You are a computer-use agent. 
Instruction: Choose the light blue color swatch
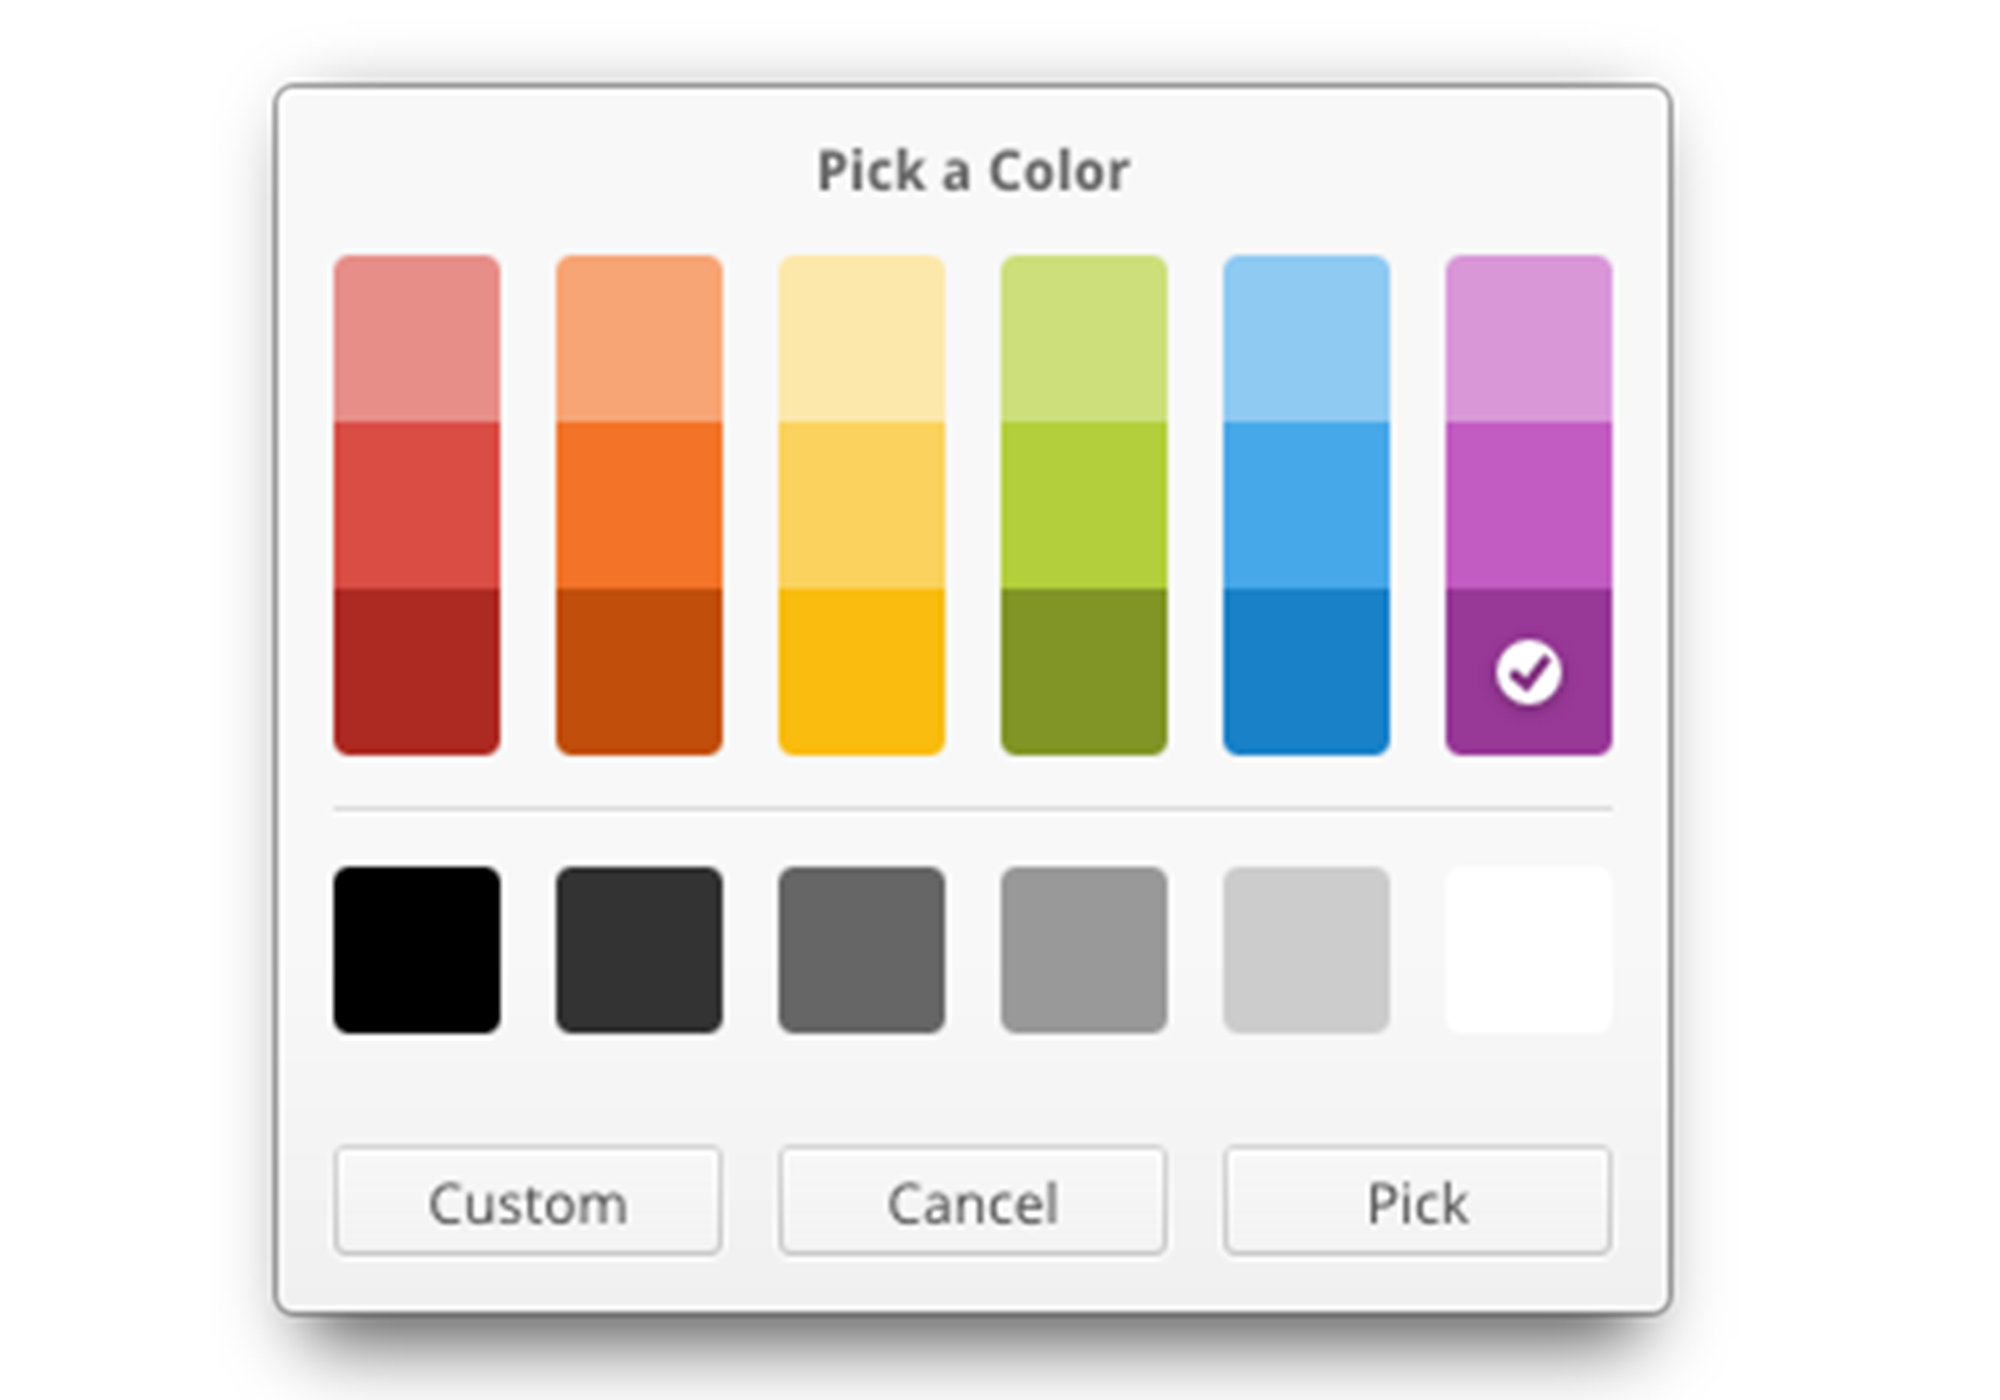[x=1306, y=338]
